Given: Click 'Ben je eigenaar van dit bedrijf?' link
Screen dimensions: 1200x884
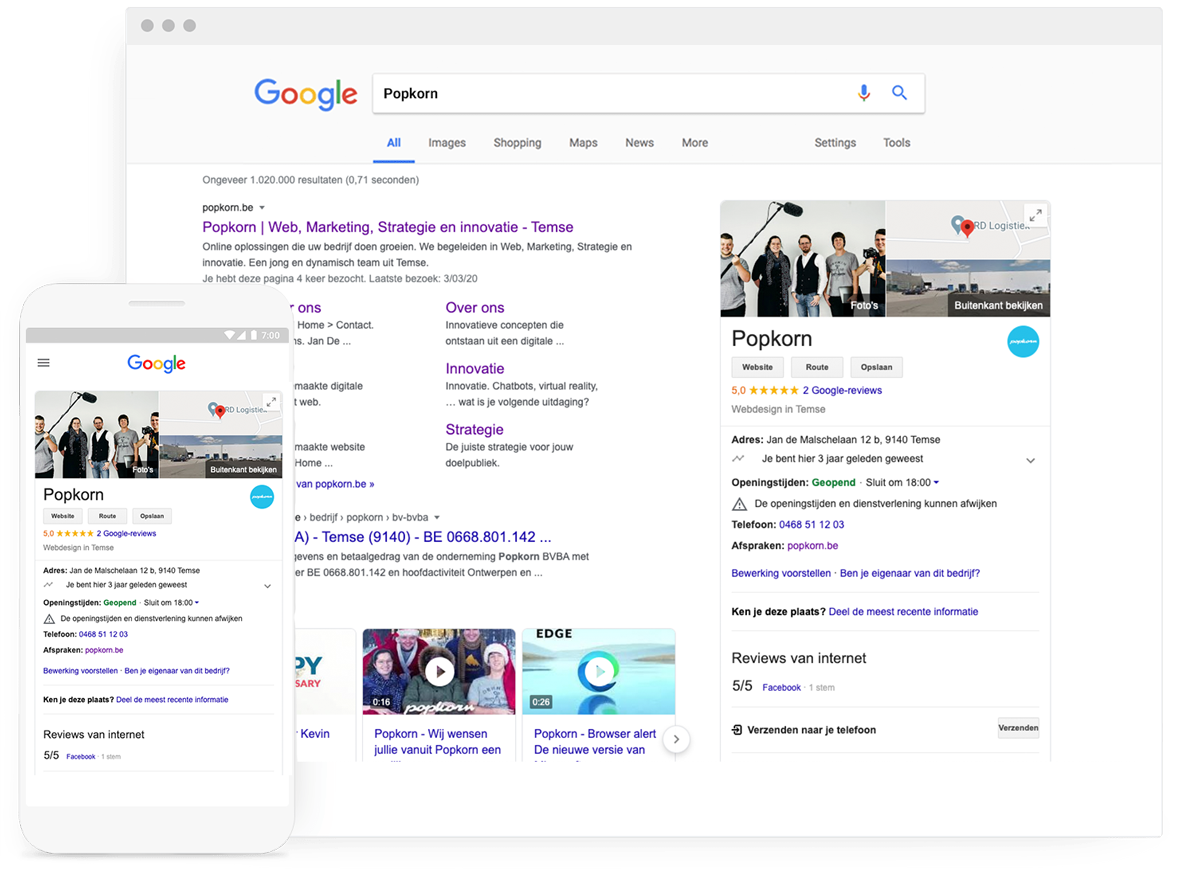Looking at the screenshot, I should (910, 573).
